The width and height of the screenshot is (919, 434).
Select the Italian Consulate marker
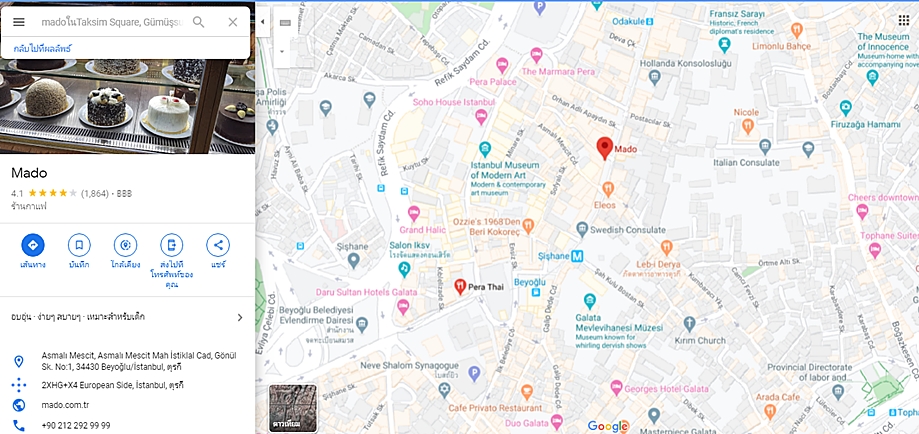765,146
